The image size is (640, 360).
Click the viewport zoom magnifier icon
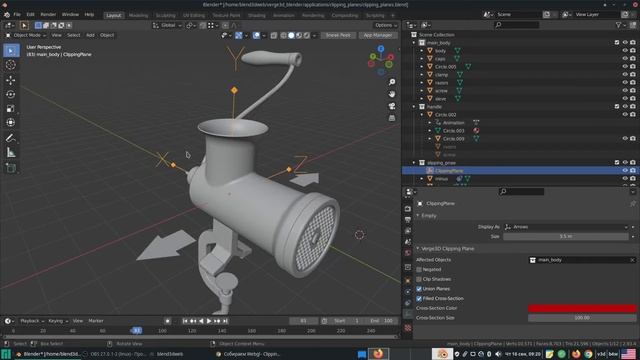click(x=392, y=82)
